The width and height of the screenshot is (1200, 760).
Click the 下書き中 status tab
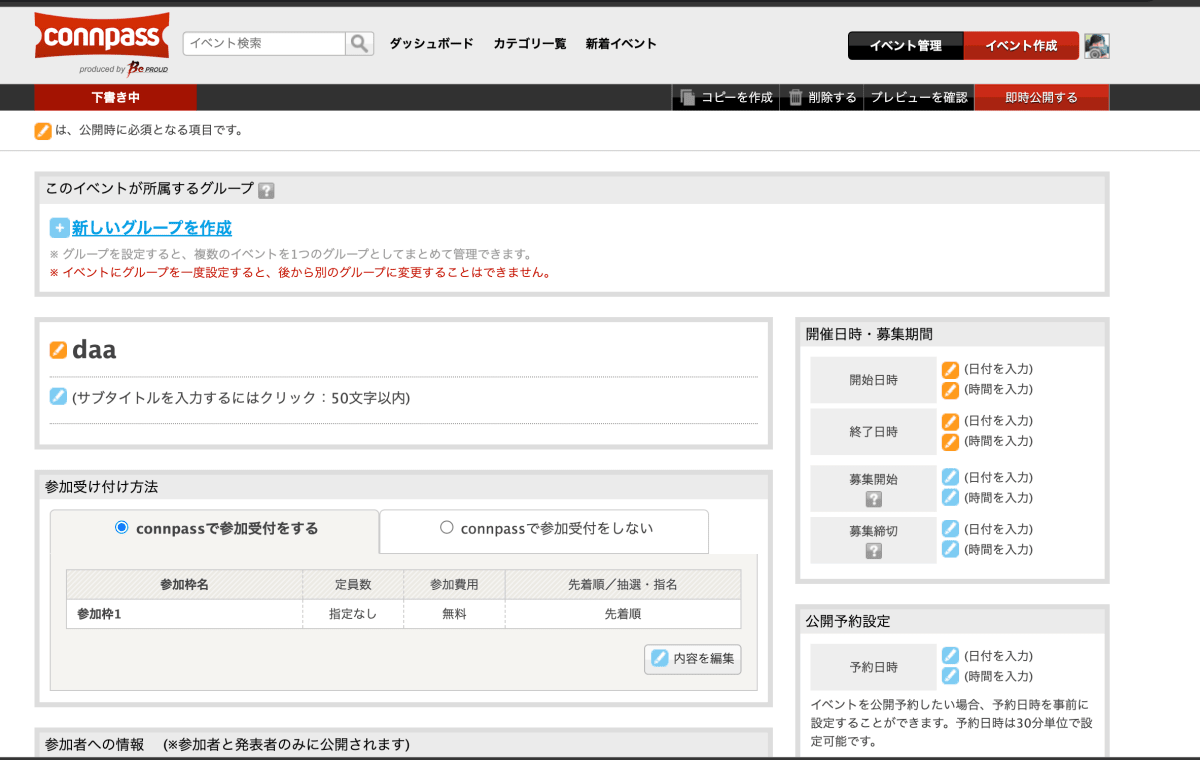116,98
